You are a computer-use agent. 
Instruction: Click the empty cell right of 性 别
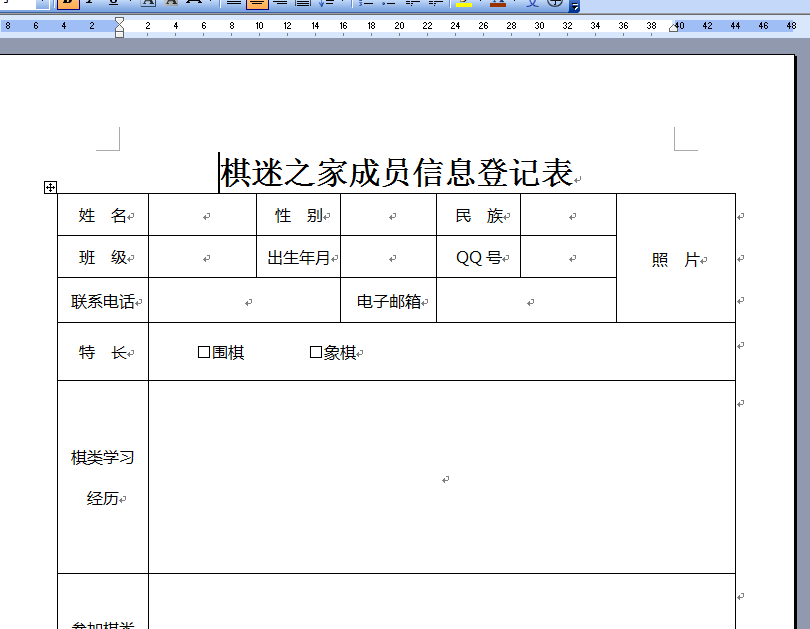pos(388,215)
